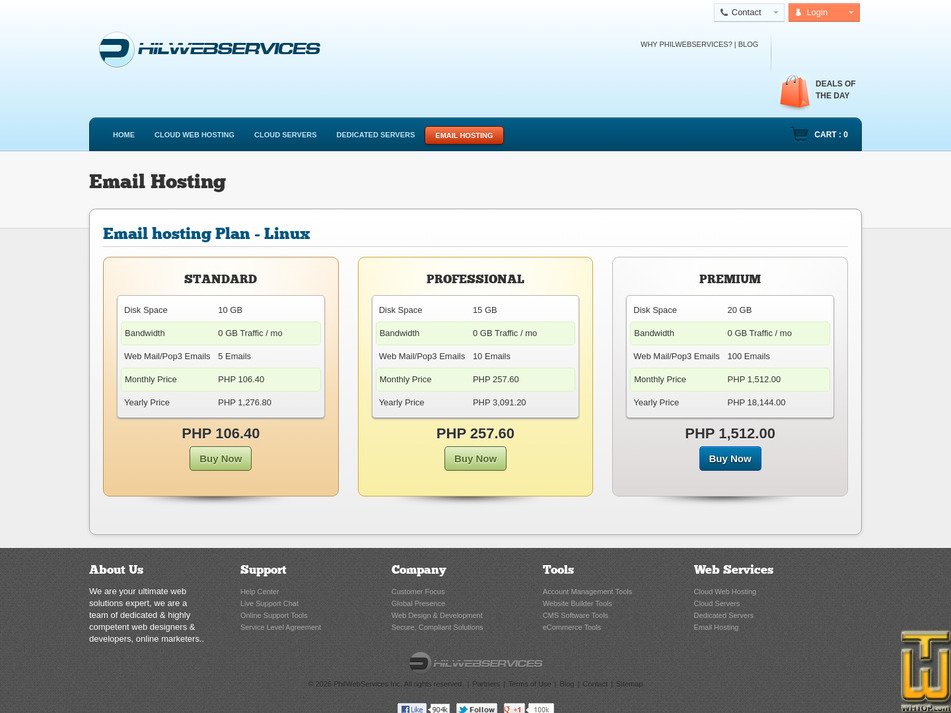Viewport: 951px width, 713px height.
Task: Click the 100 Emails value in Premium
Action: pos(748,356)
